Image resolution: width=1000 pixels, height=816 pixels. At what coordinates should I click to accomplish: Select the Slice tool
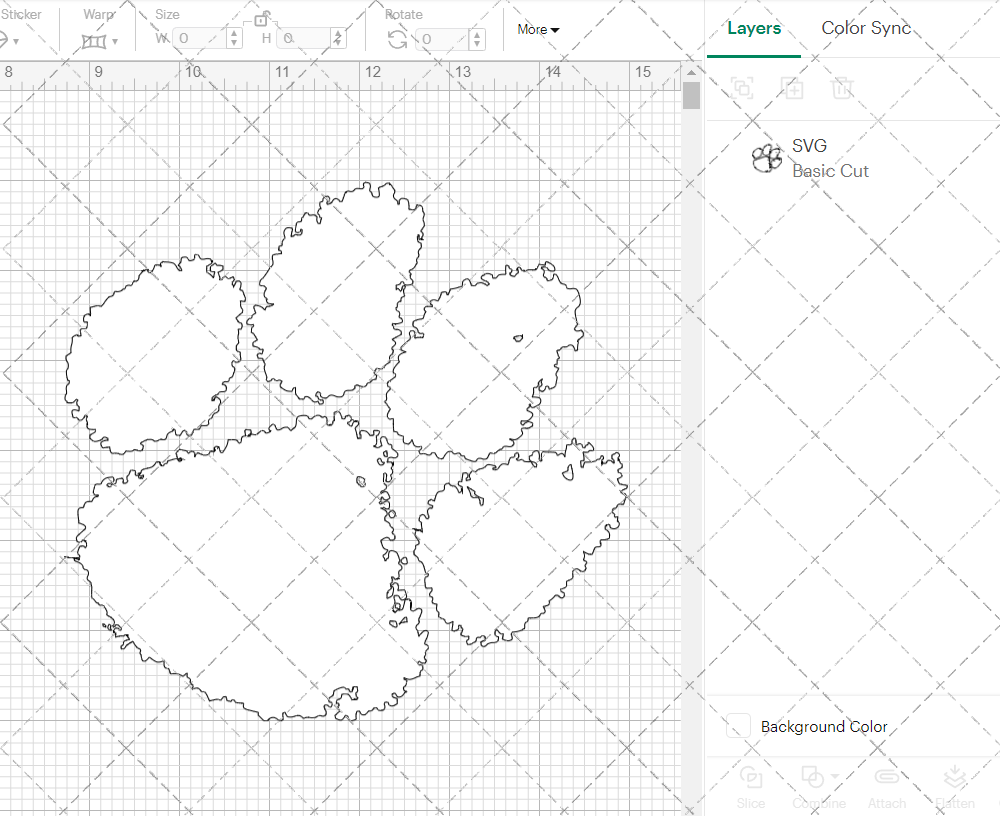pyautogui.click(x=751, y=777)
